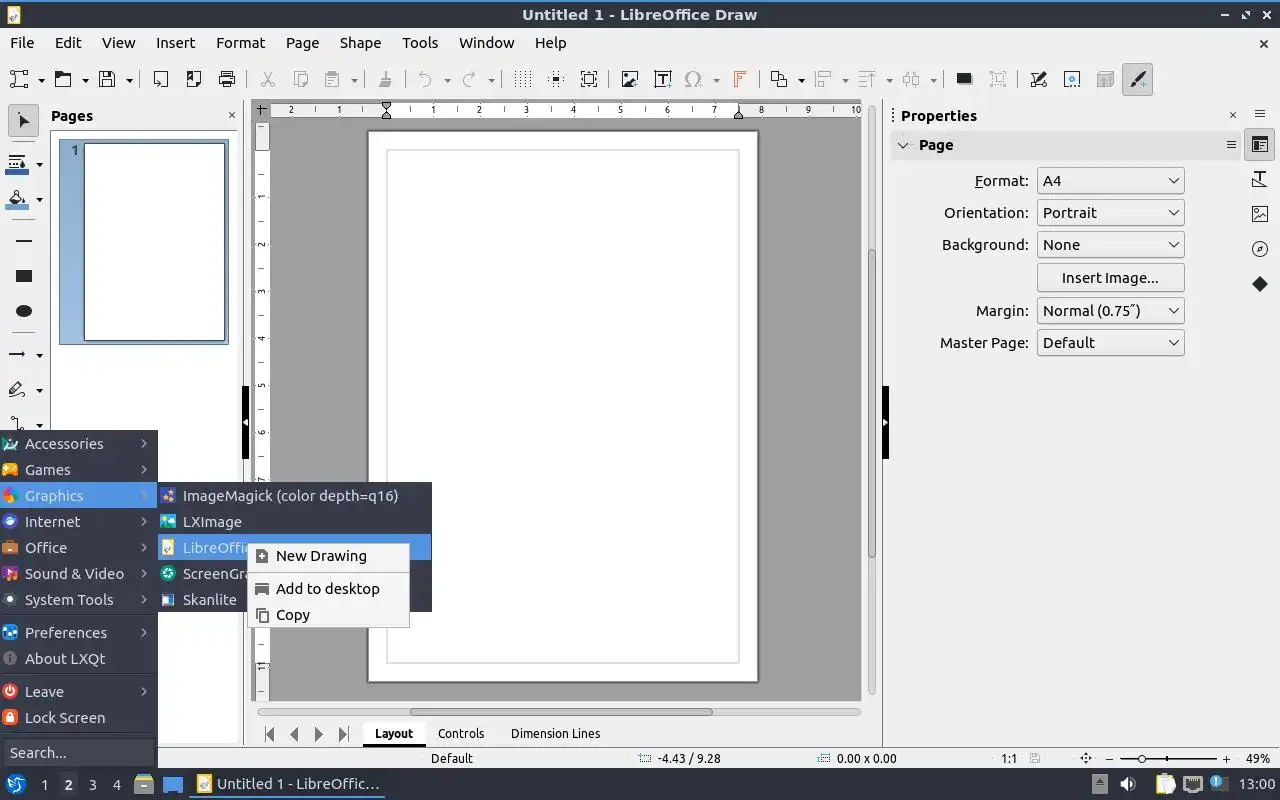
Task: Select the arrow Select tool
Action: click(24, 121)
